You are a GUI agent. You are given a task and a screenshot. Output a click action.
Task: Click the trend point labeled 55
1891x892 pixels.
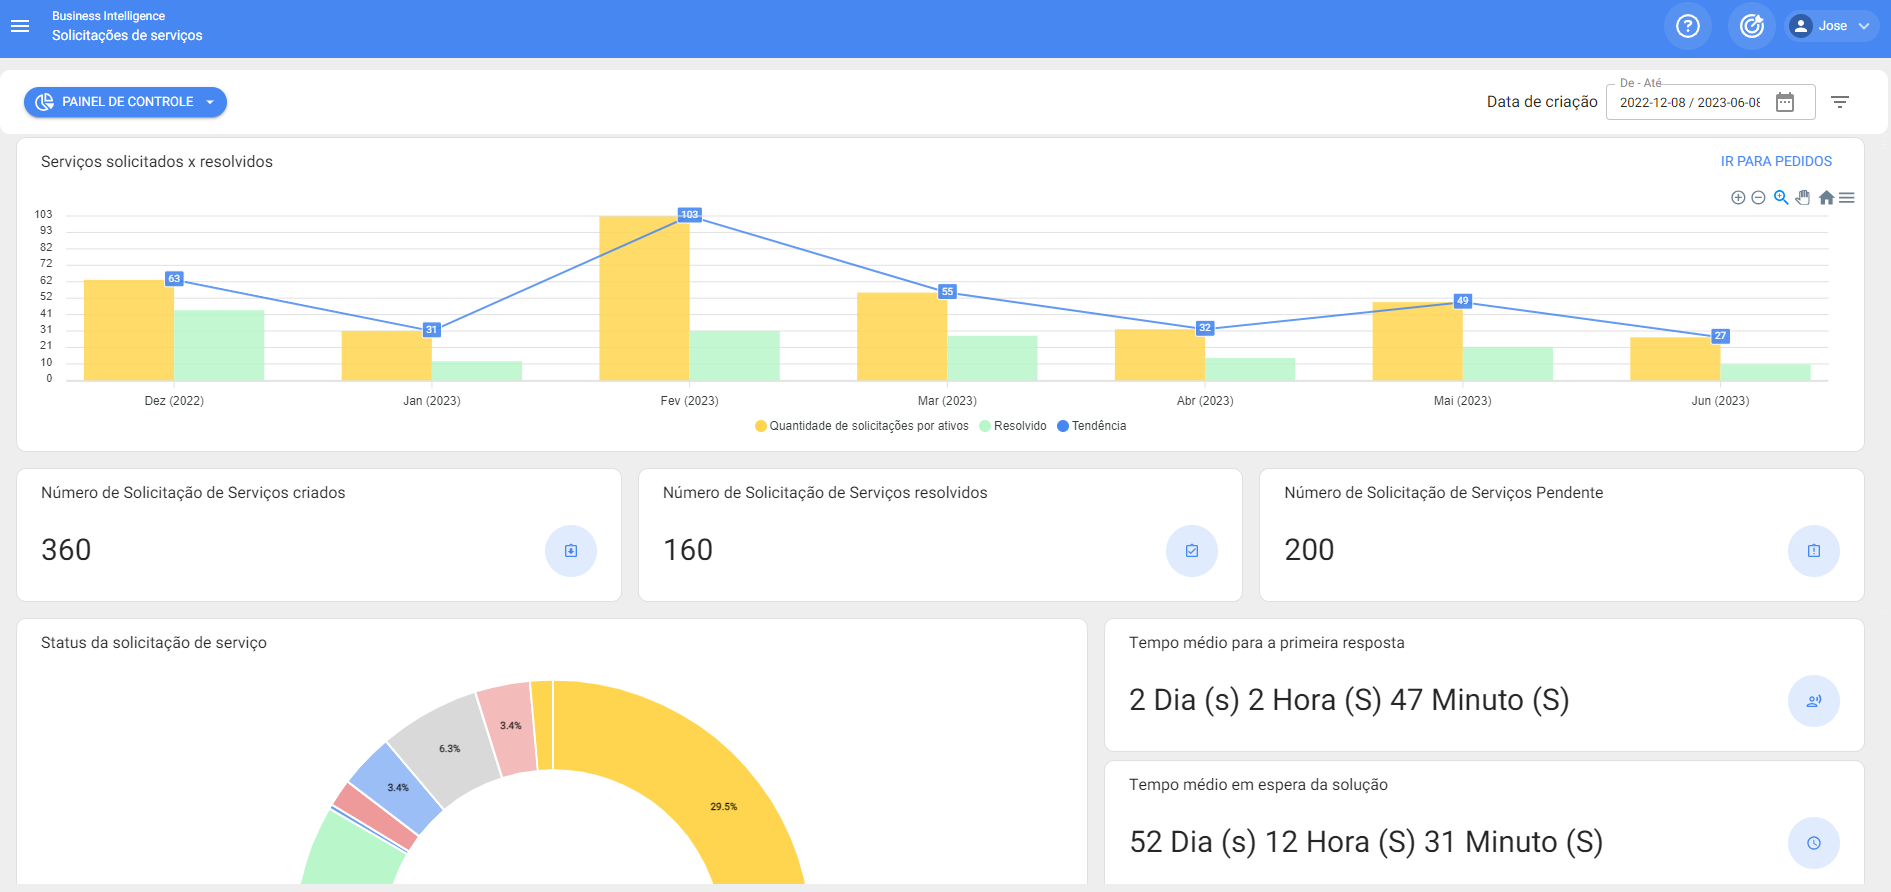[x=947, y=292]
